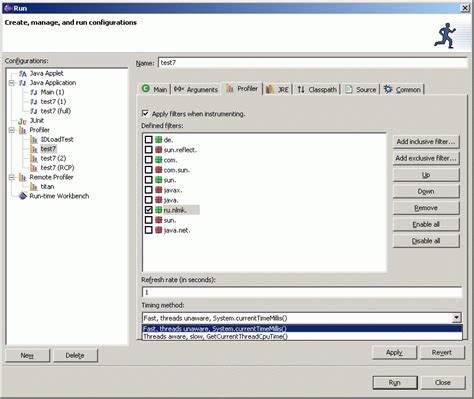The image size is (474, 399).
Task: Click the IDLoadTest profiler icon
Action: coord(34,140)
